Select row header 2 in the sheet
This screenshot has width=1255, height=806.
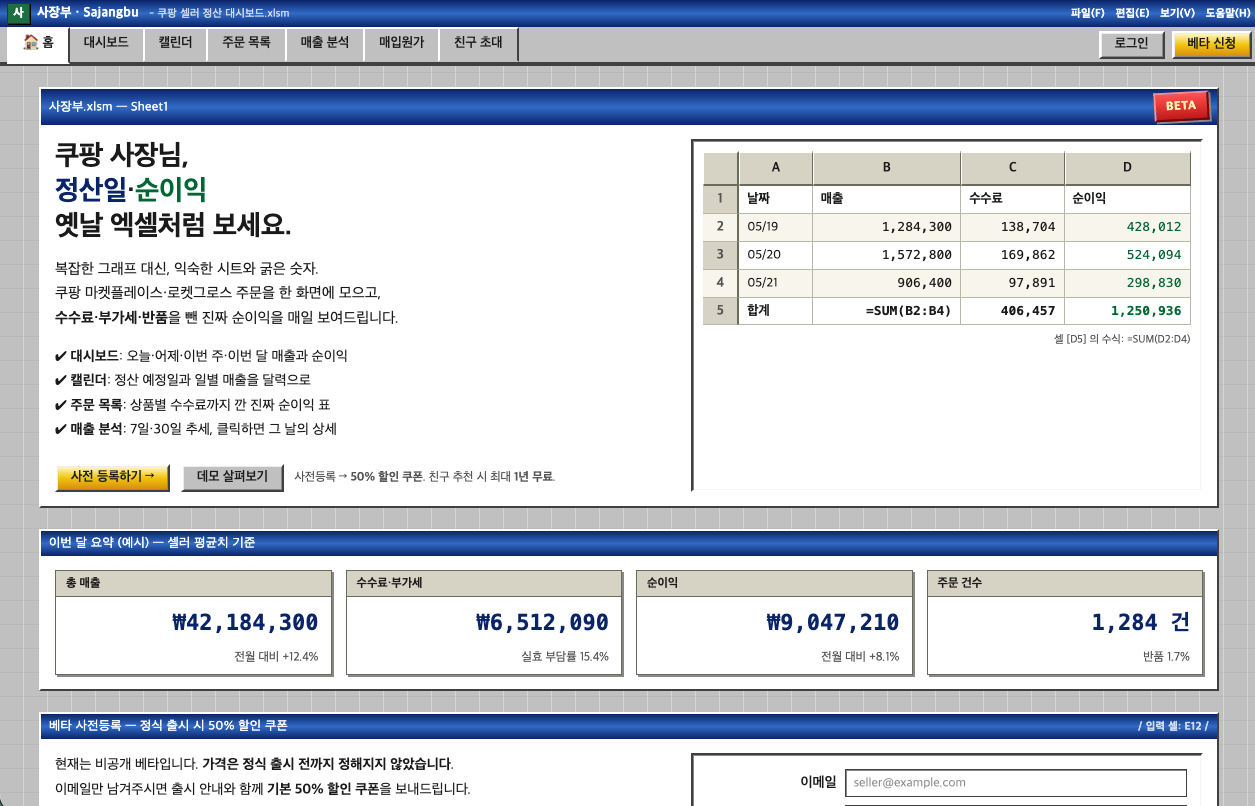tap(720, 227)
